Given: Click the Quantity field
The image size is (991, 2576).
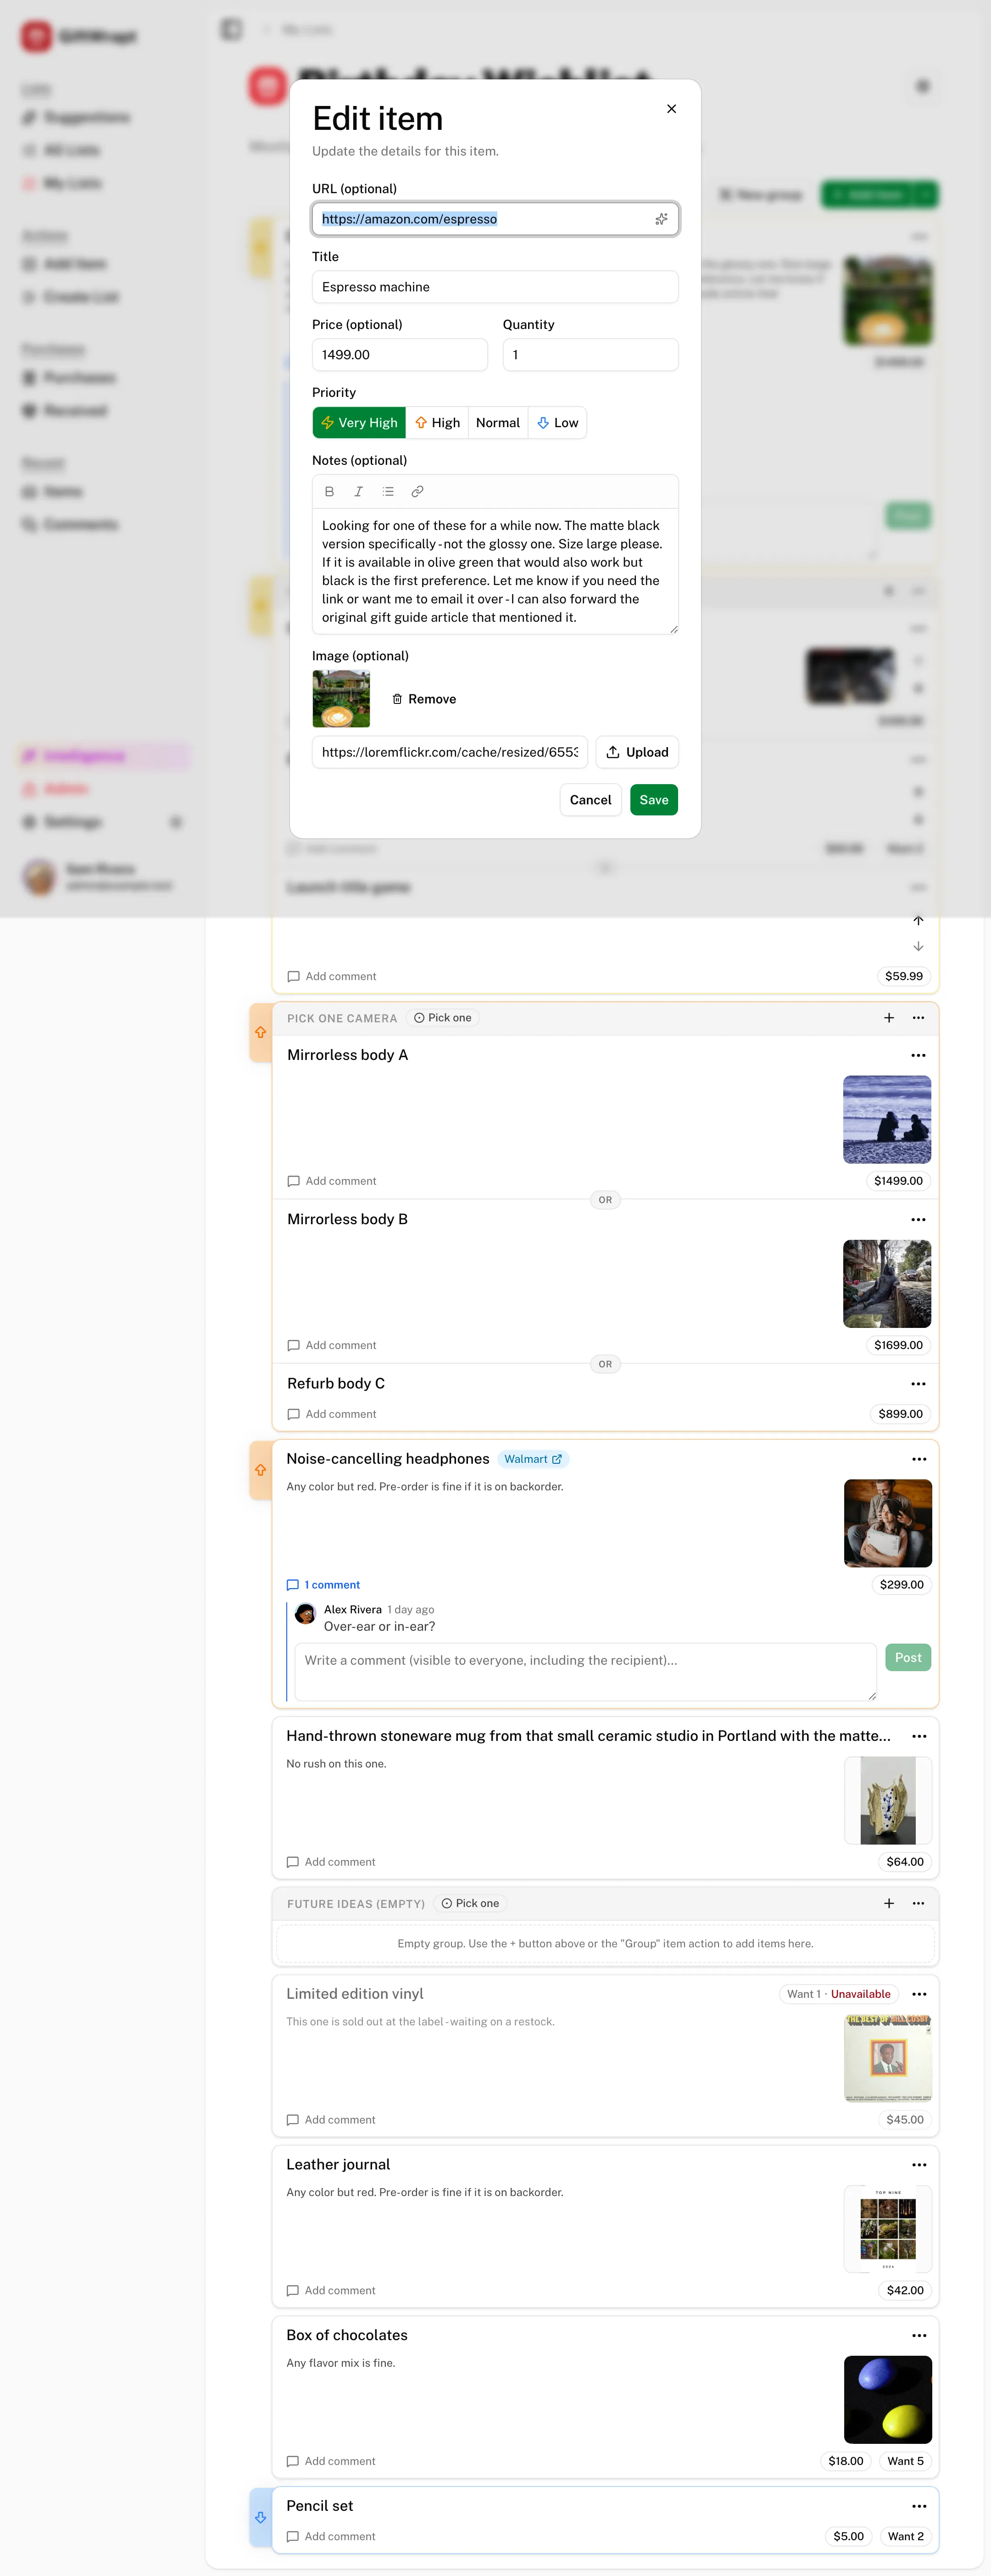Looking at the screenshot, I should (591, 355).
